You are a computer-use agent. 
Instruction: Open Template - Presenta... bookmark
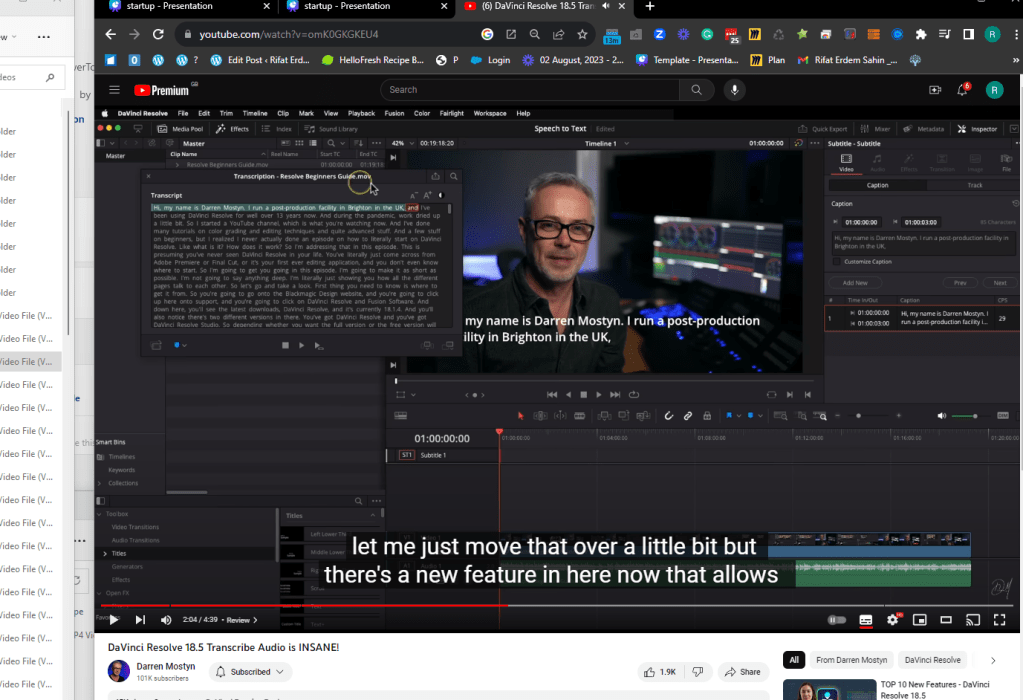click(x=688, y=60)
